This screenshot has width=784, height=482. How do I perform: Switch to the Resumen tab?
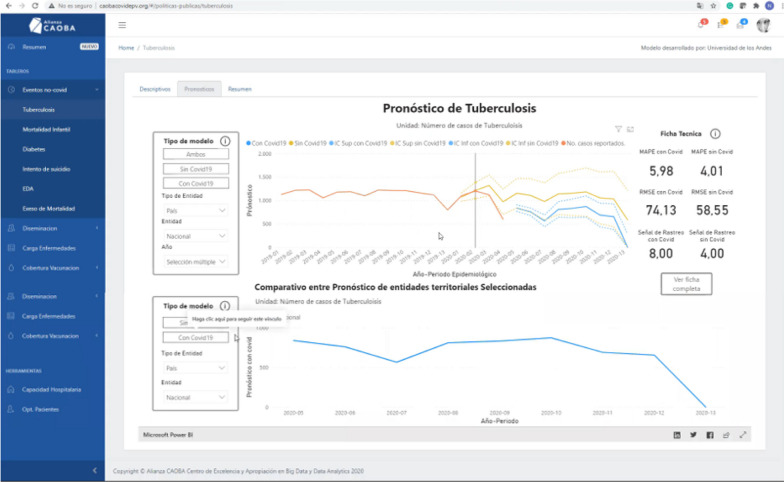tap(240, 89)
